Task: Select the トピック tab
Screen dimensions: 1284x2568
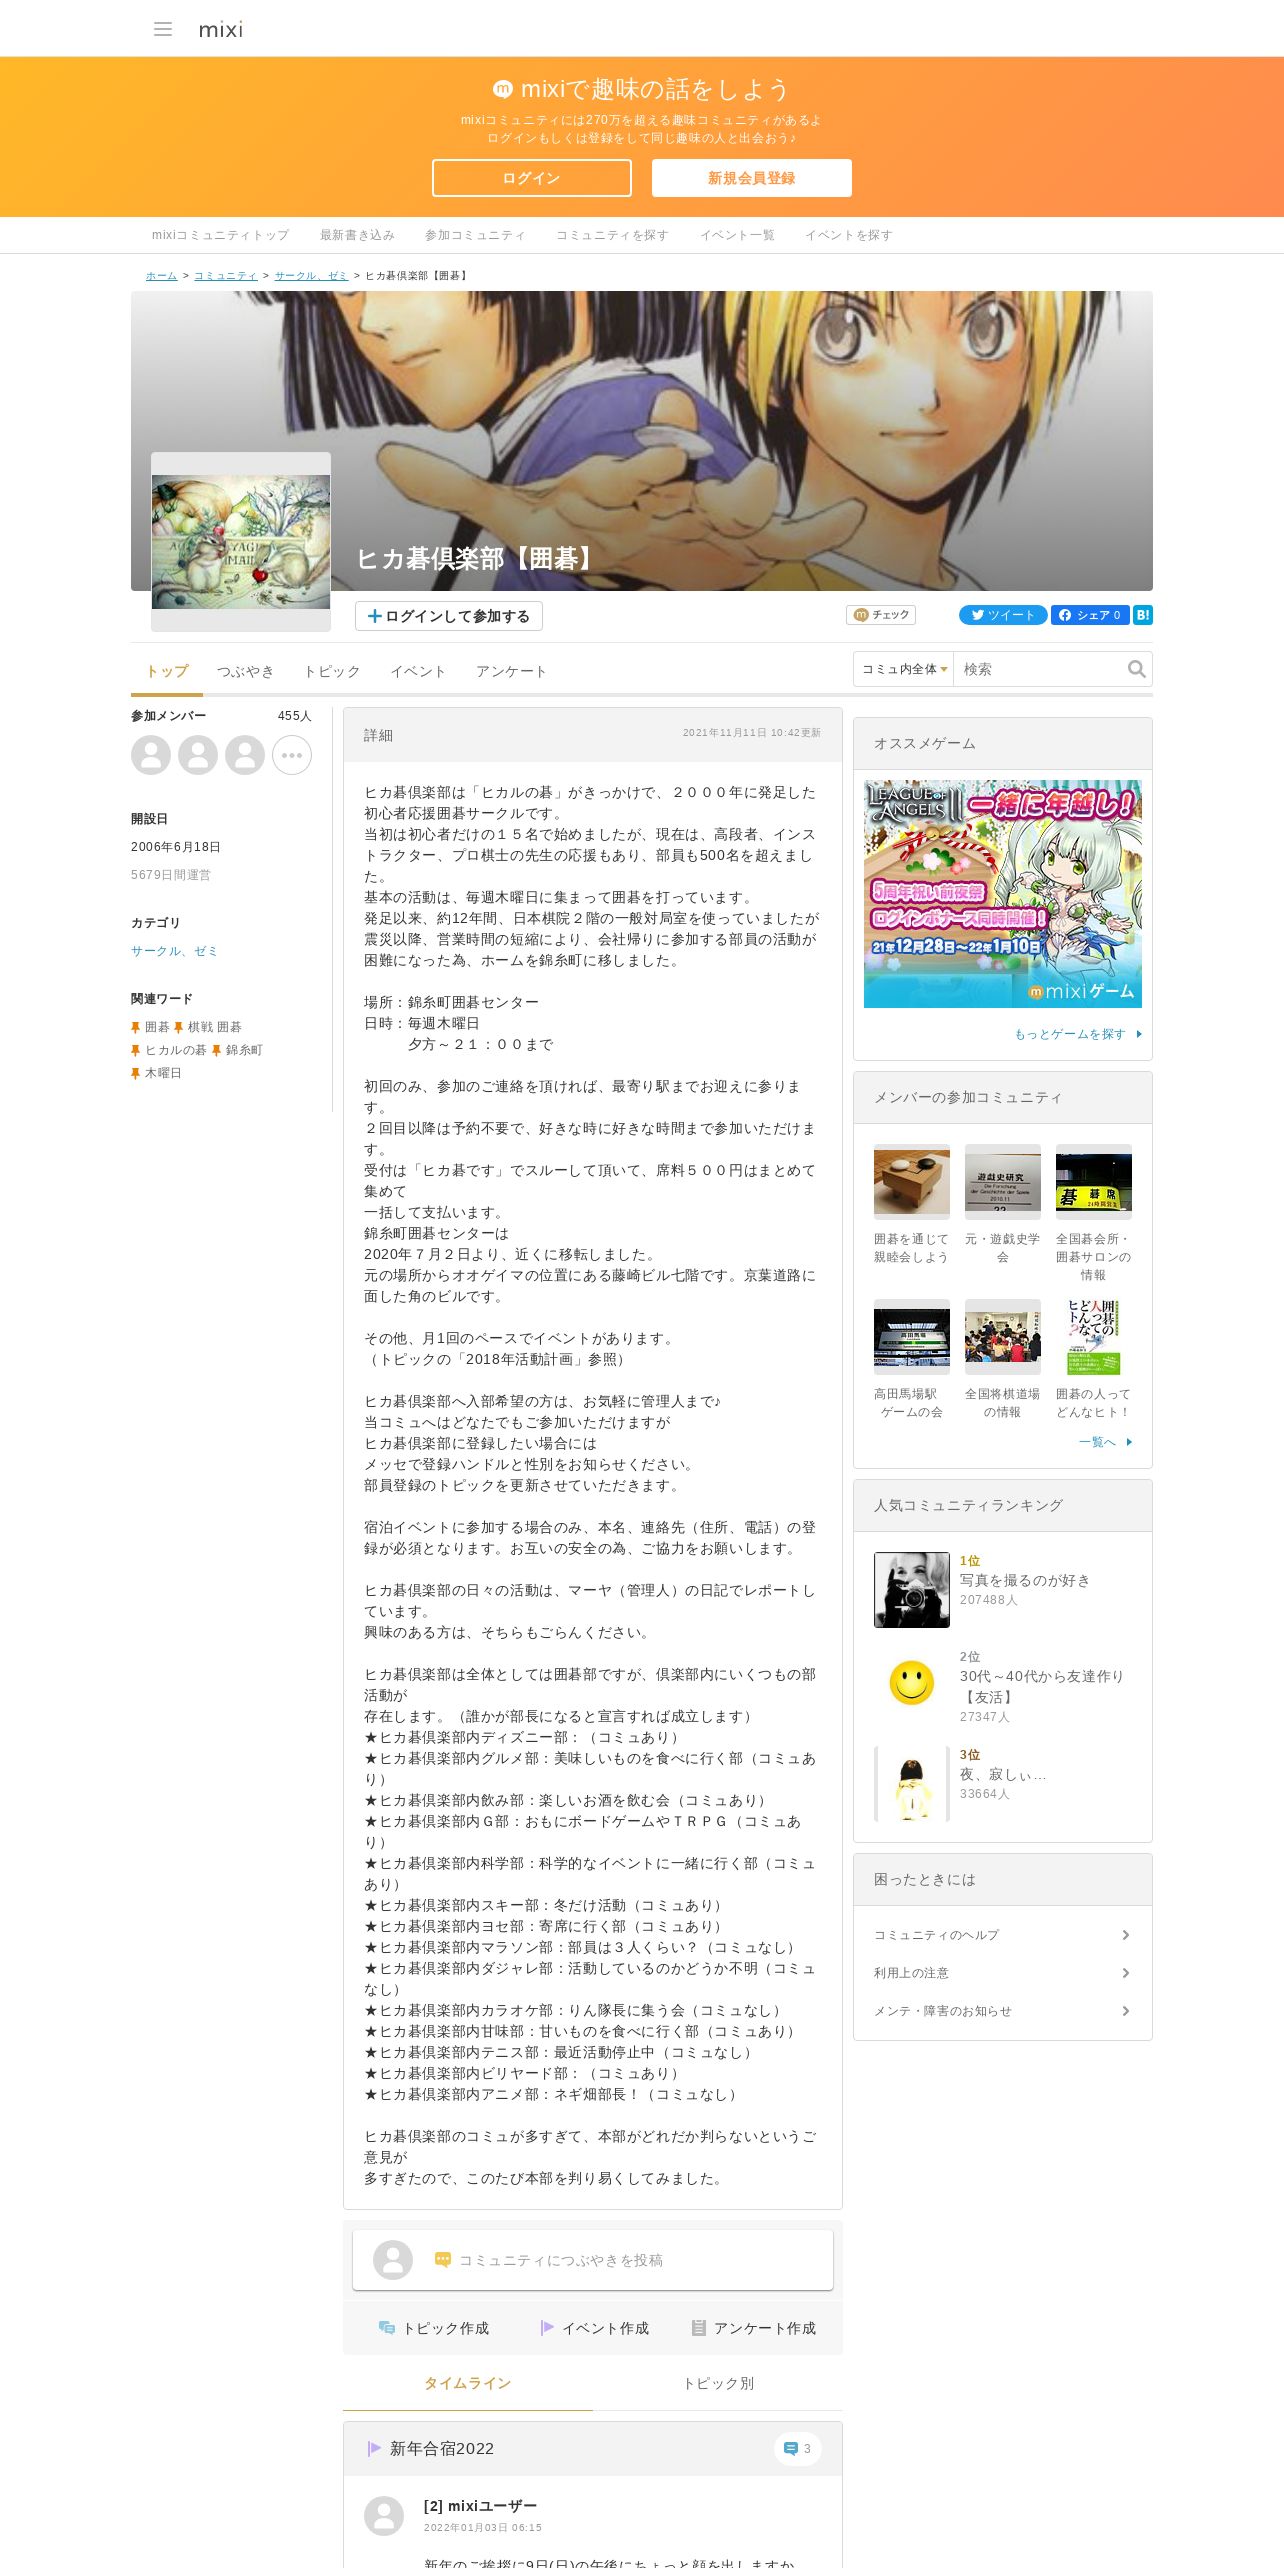Action: pos(332,671)
